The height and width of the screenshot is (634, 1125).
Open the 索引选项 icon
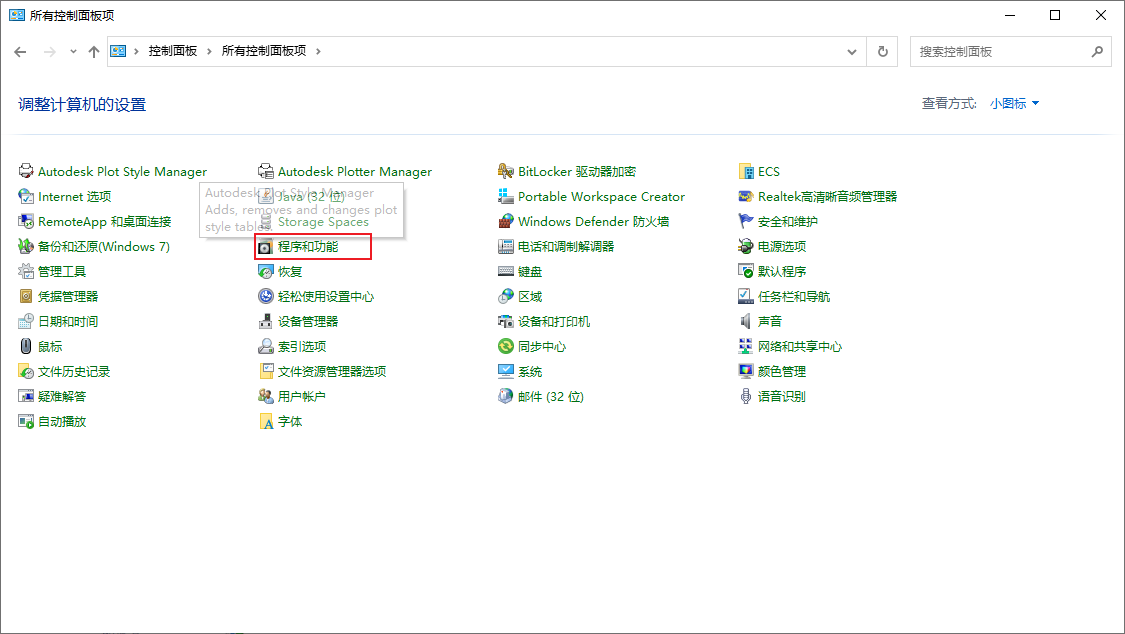(x=266, y=346)
